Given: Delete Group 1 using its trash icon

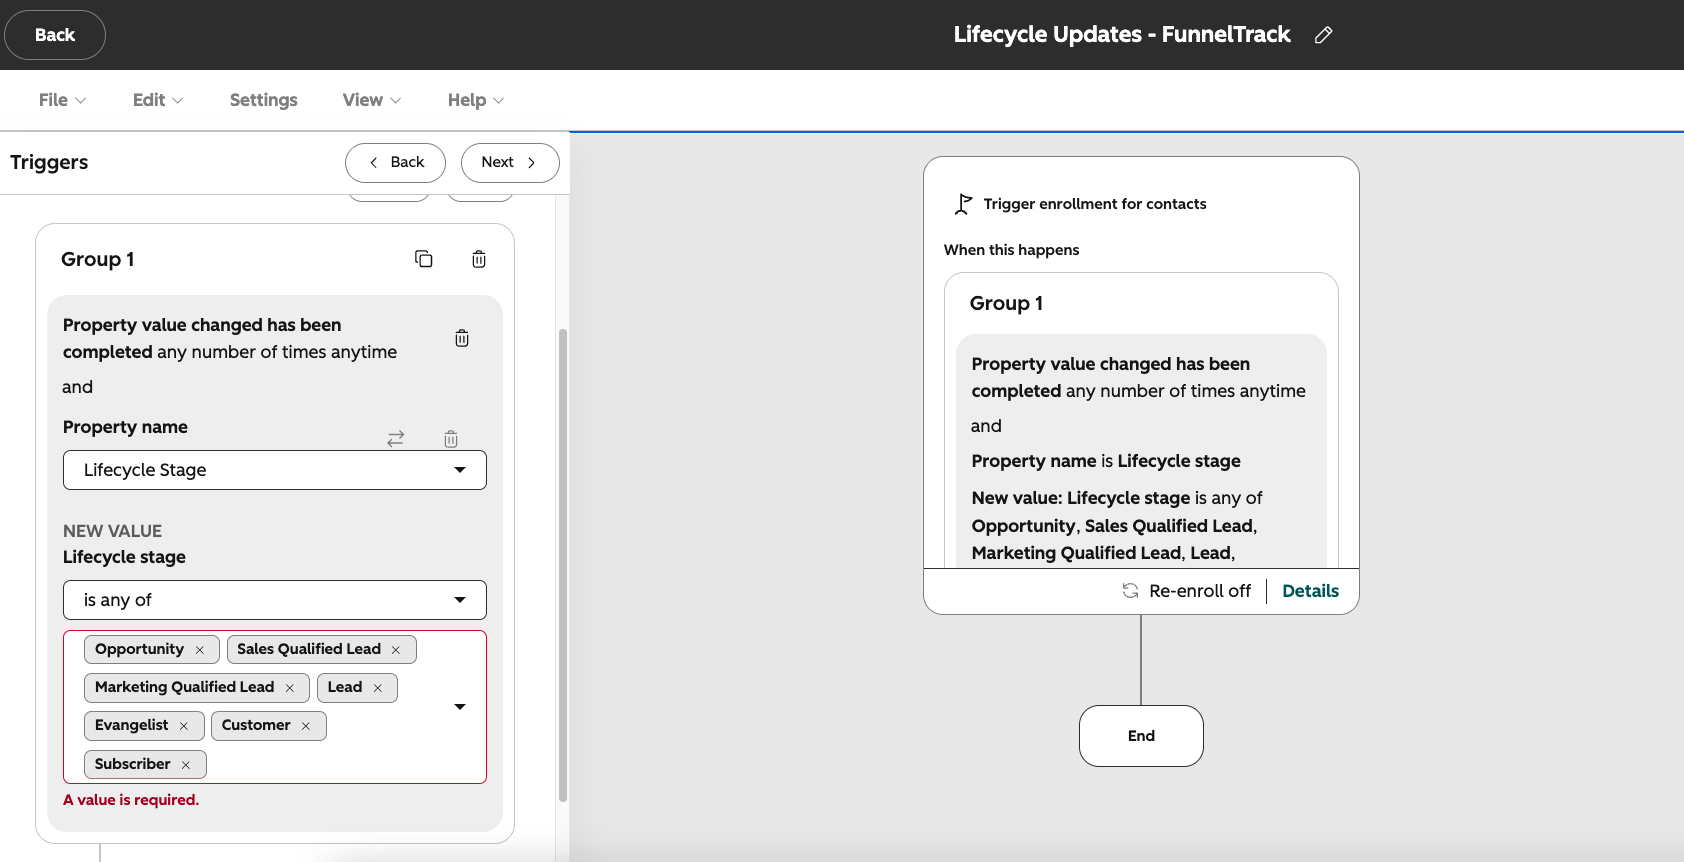Looking at the screenshot, I should point(479,259).
